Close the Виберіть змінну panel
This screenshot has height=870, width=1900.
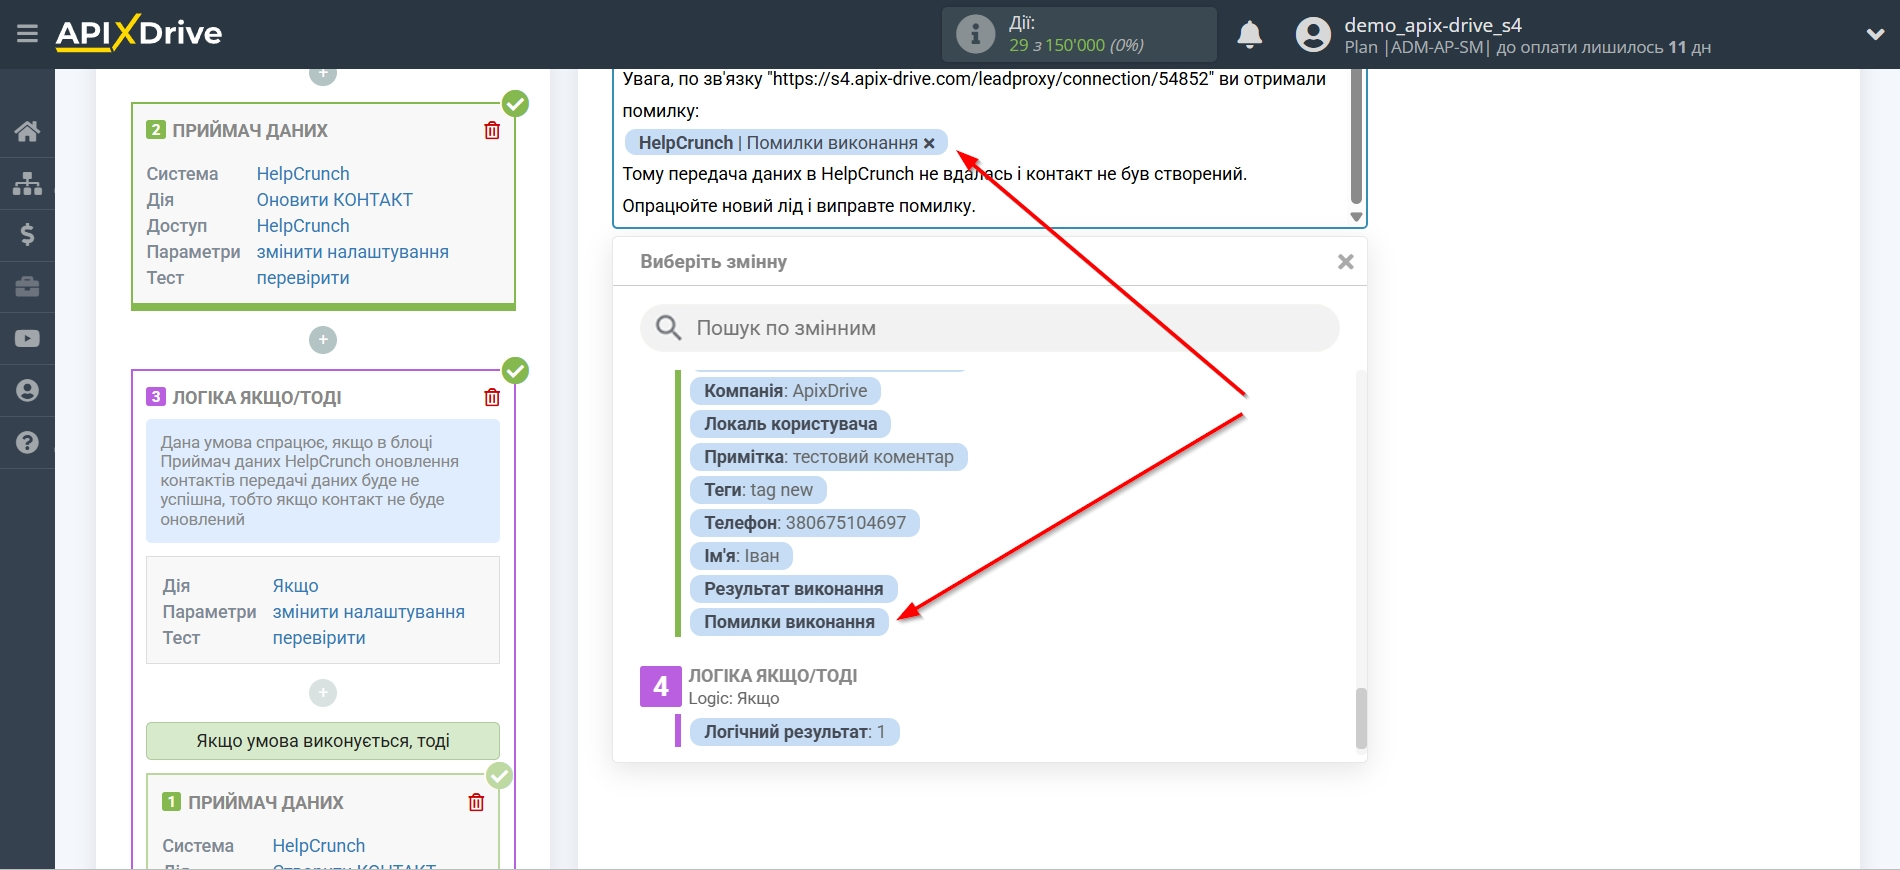tap(1345, 262)
